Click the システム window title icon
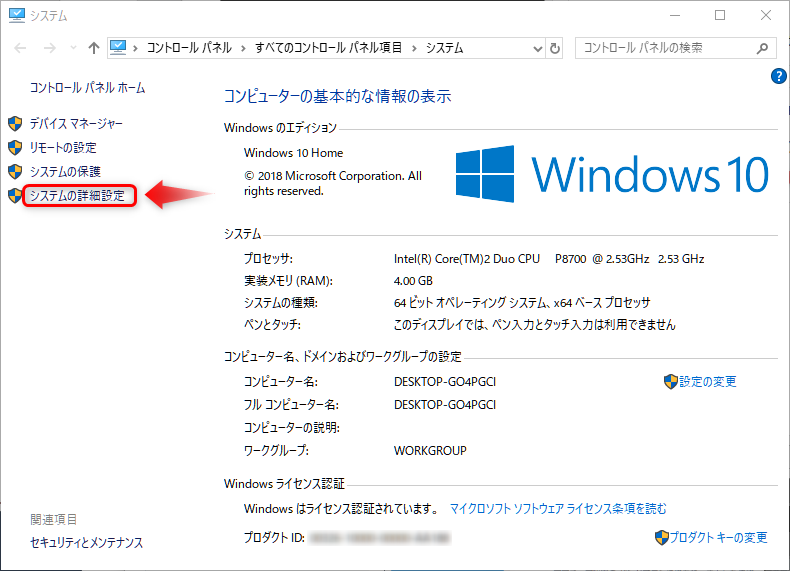790x571 pixels. [x=17, y=16]
